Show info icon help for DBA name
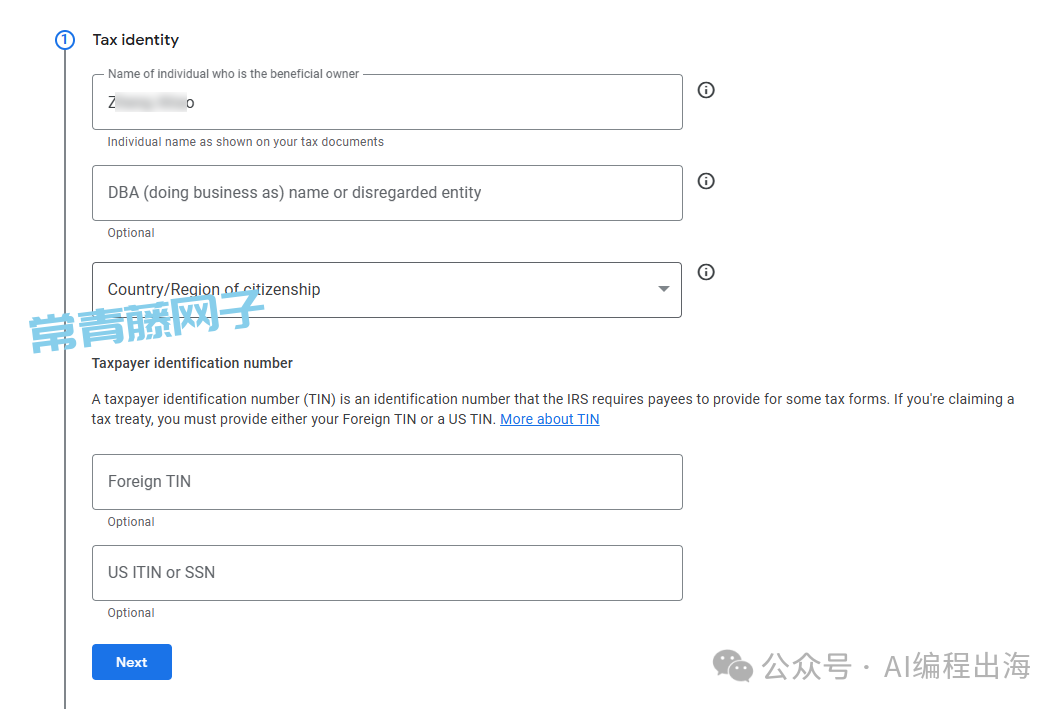1064x709 pixels. (x=706, y=181)
